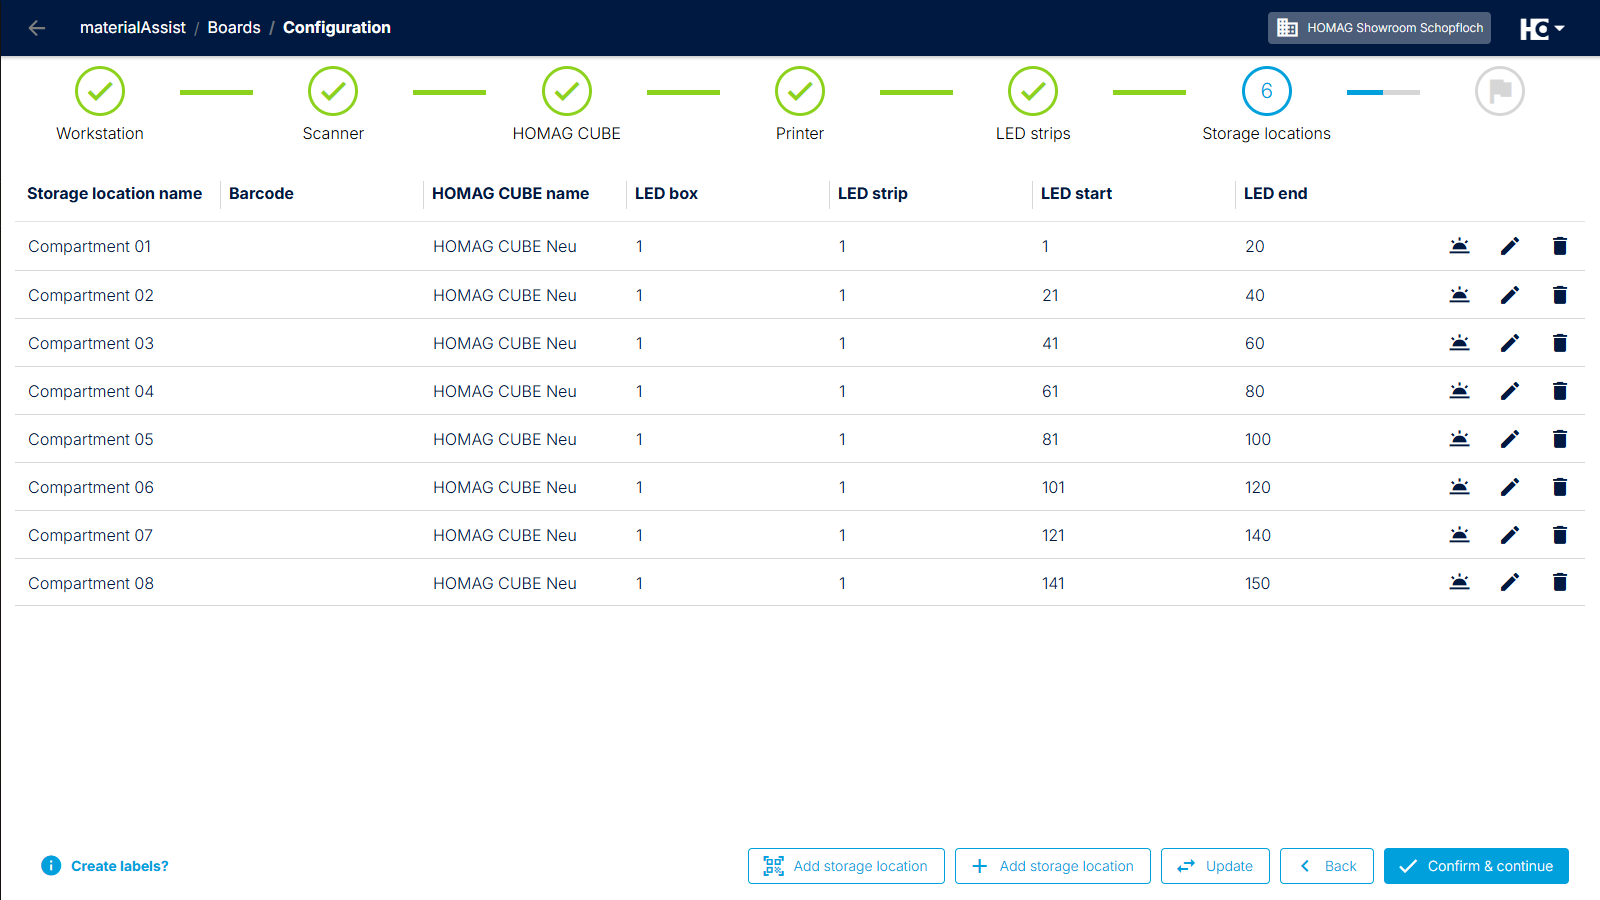Trigger LED light icon for Compartment 07

point(1460,535)
